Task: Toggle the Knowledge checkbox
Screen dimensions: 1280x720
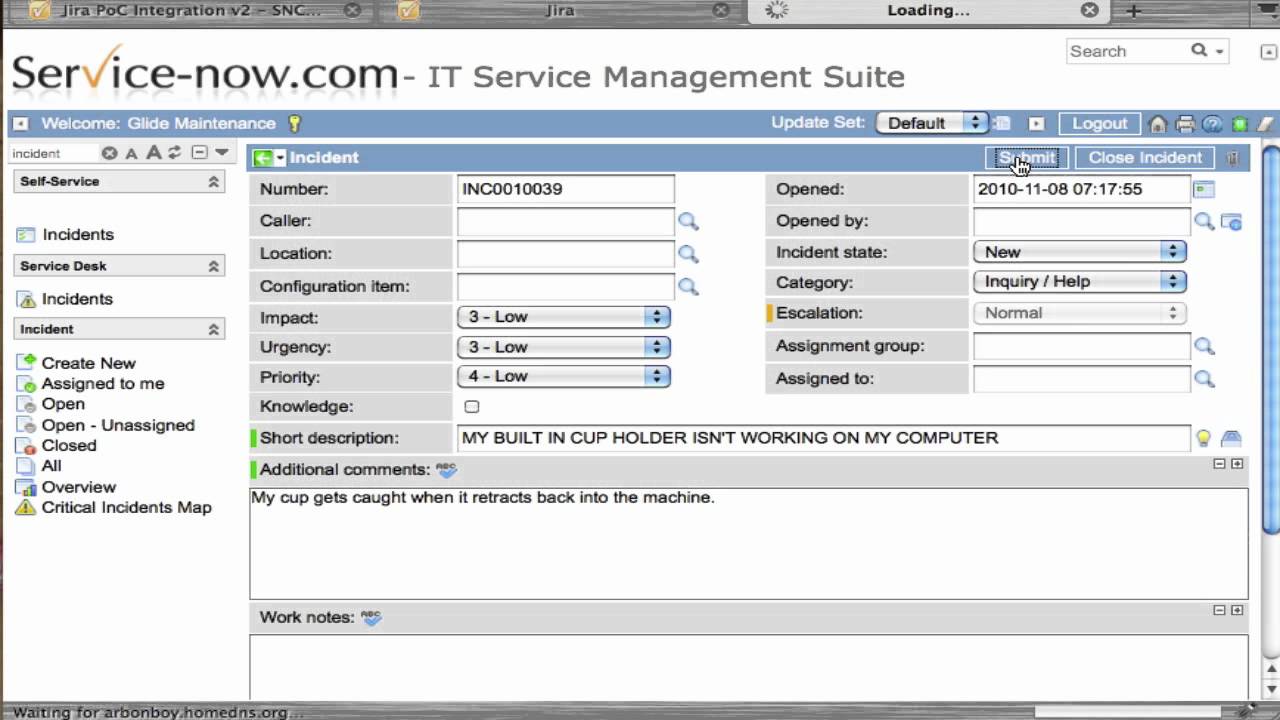Action: click(472, 407)
